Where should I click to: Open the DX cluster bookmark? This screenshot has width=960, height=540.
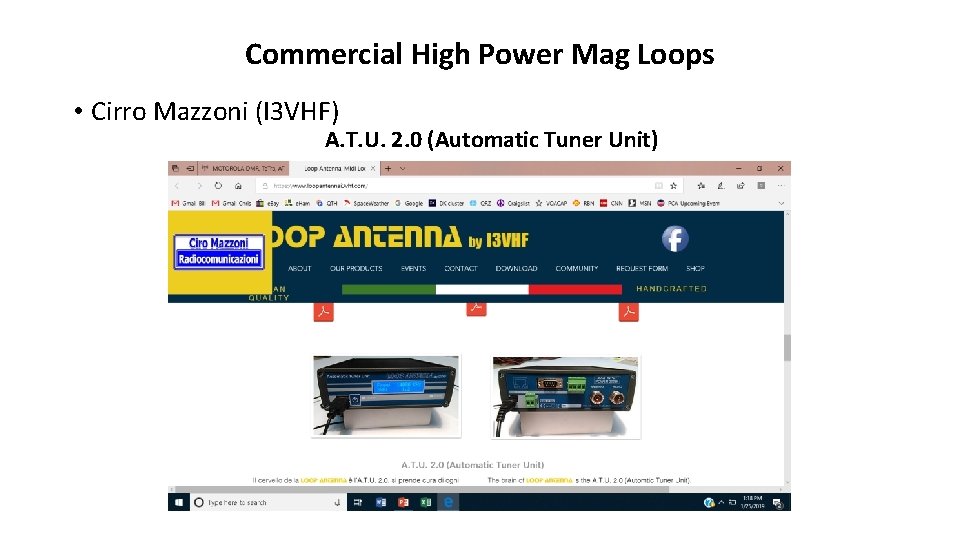[446, 203]
